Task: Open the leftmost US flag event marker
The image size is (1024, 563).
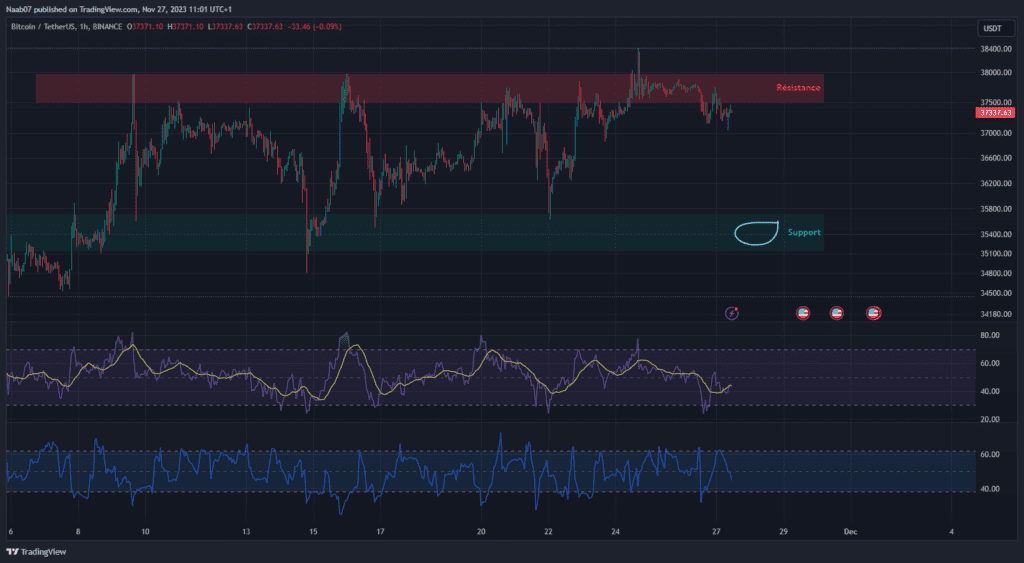Action: point(803,314)
